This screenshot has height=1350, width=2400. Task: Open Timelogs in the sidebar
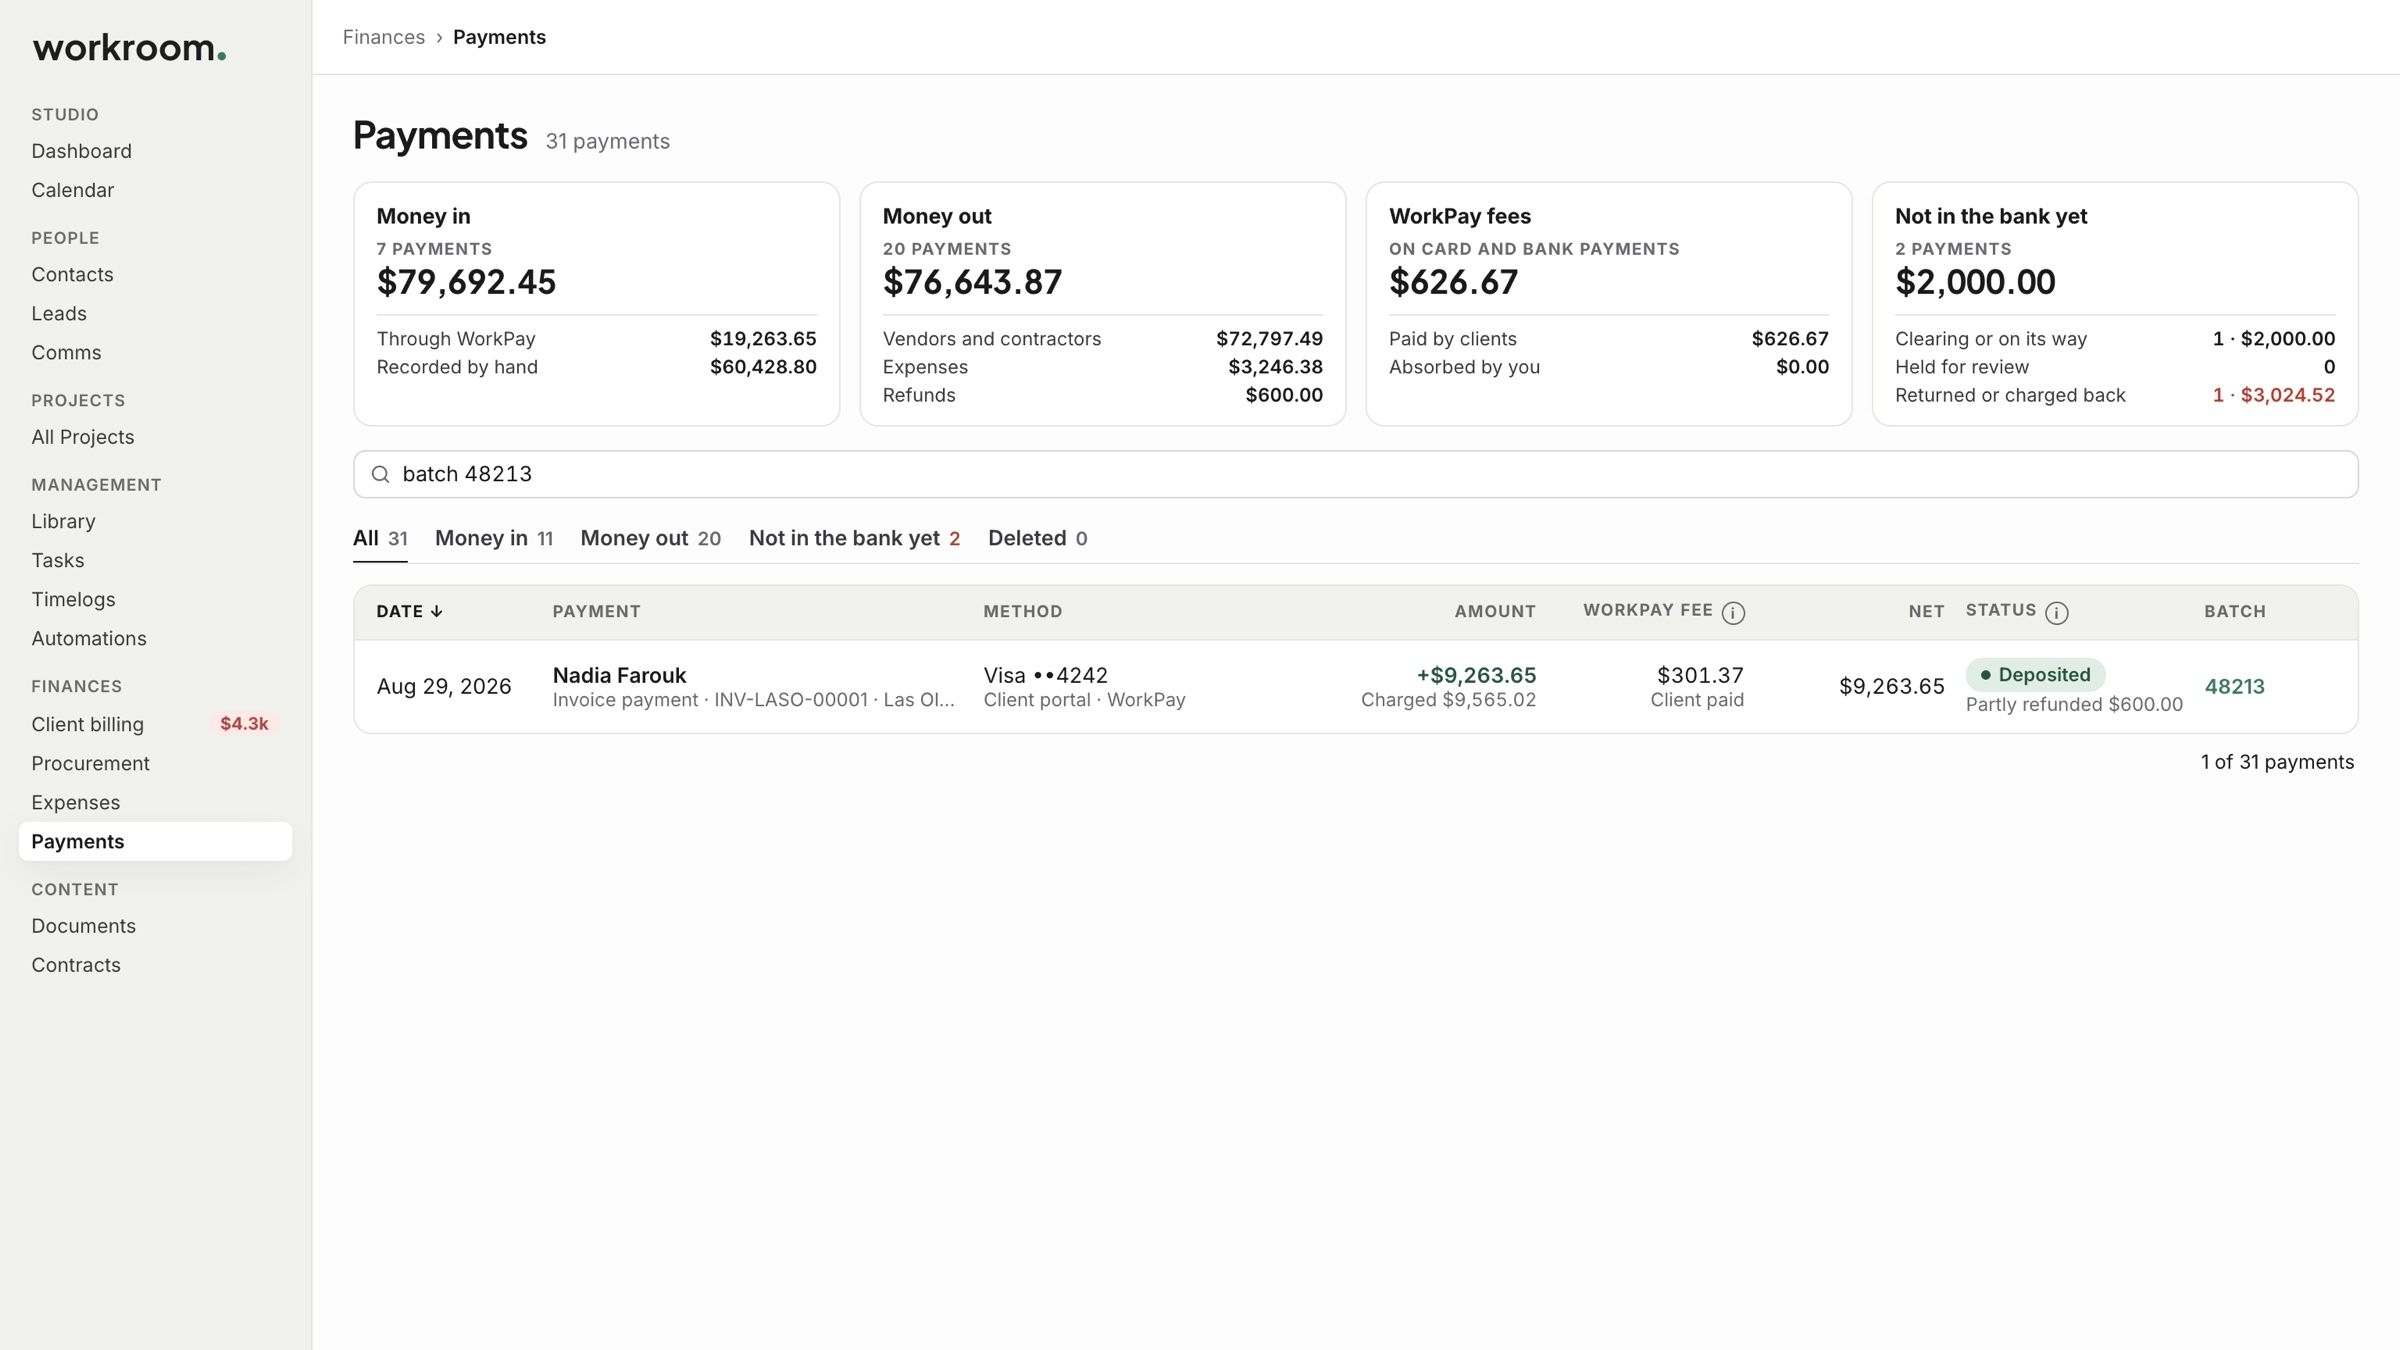click(73, 599)
